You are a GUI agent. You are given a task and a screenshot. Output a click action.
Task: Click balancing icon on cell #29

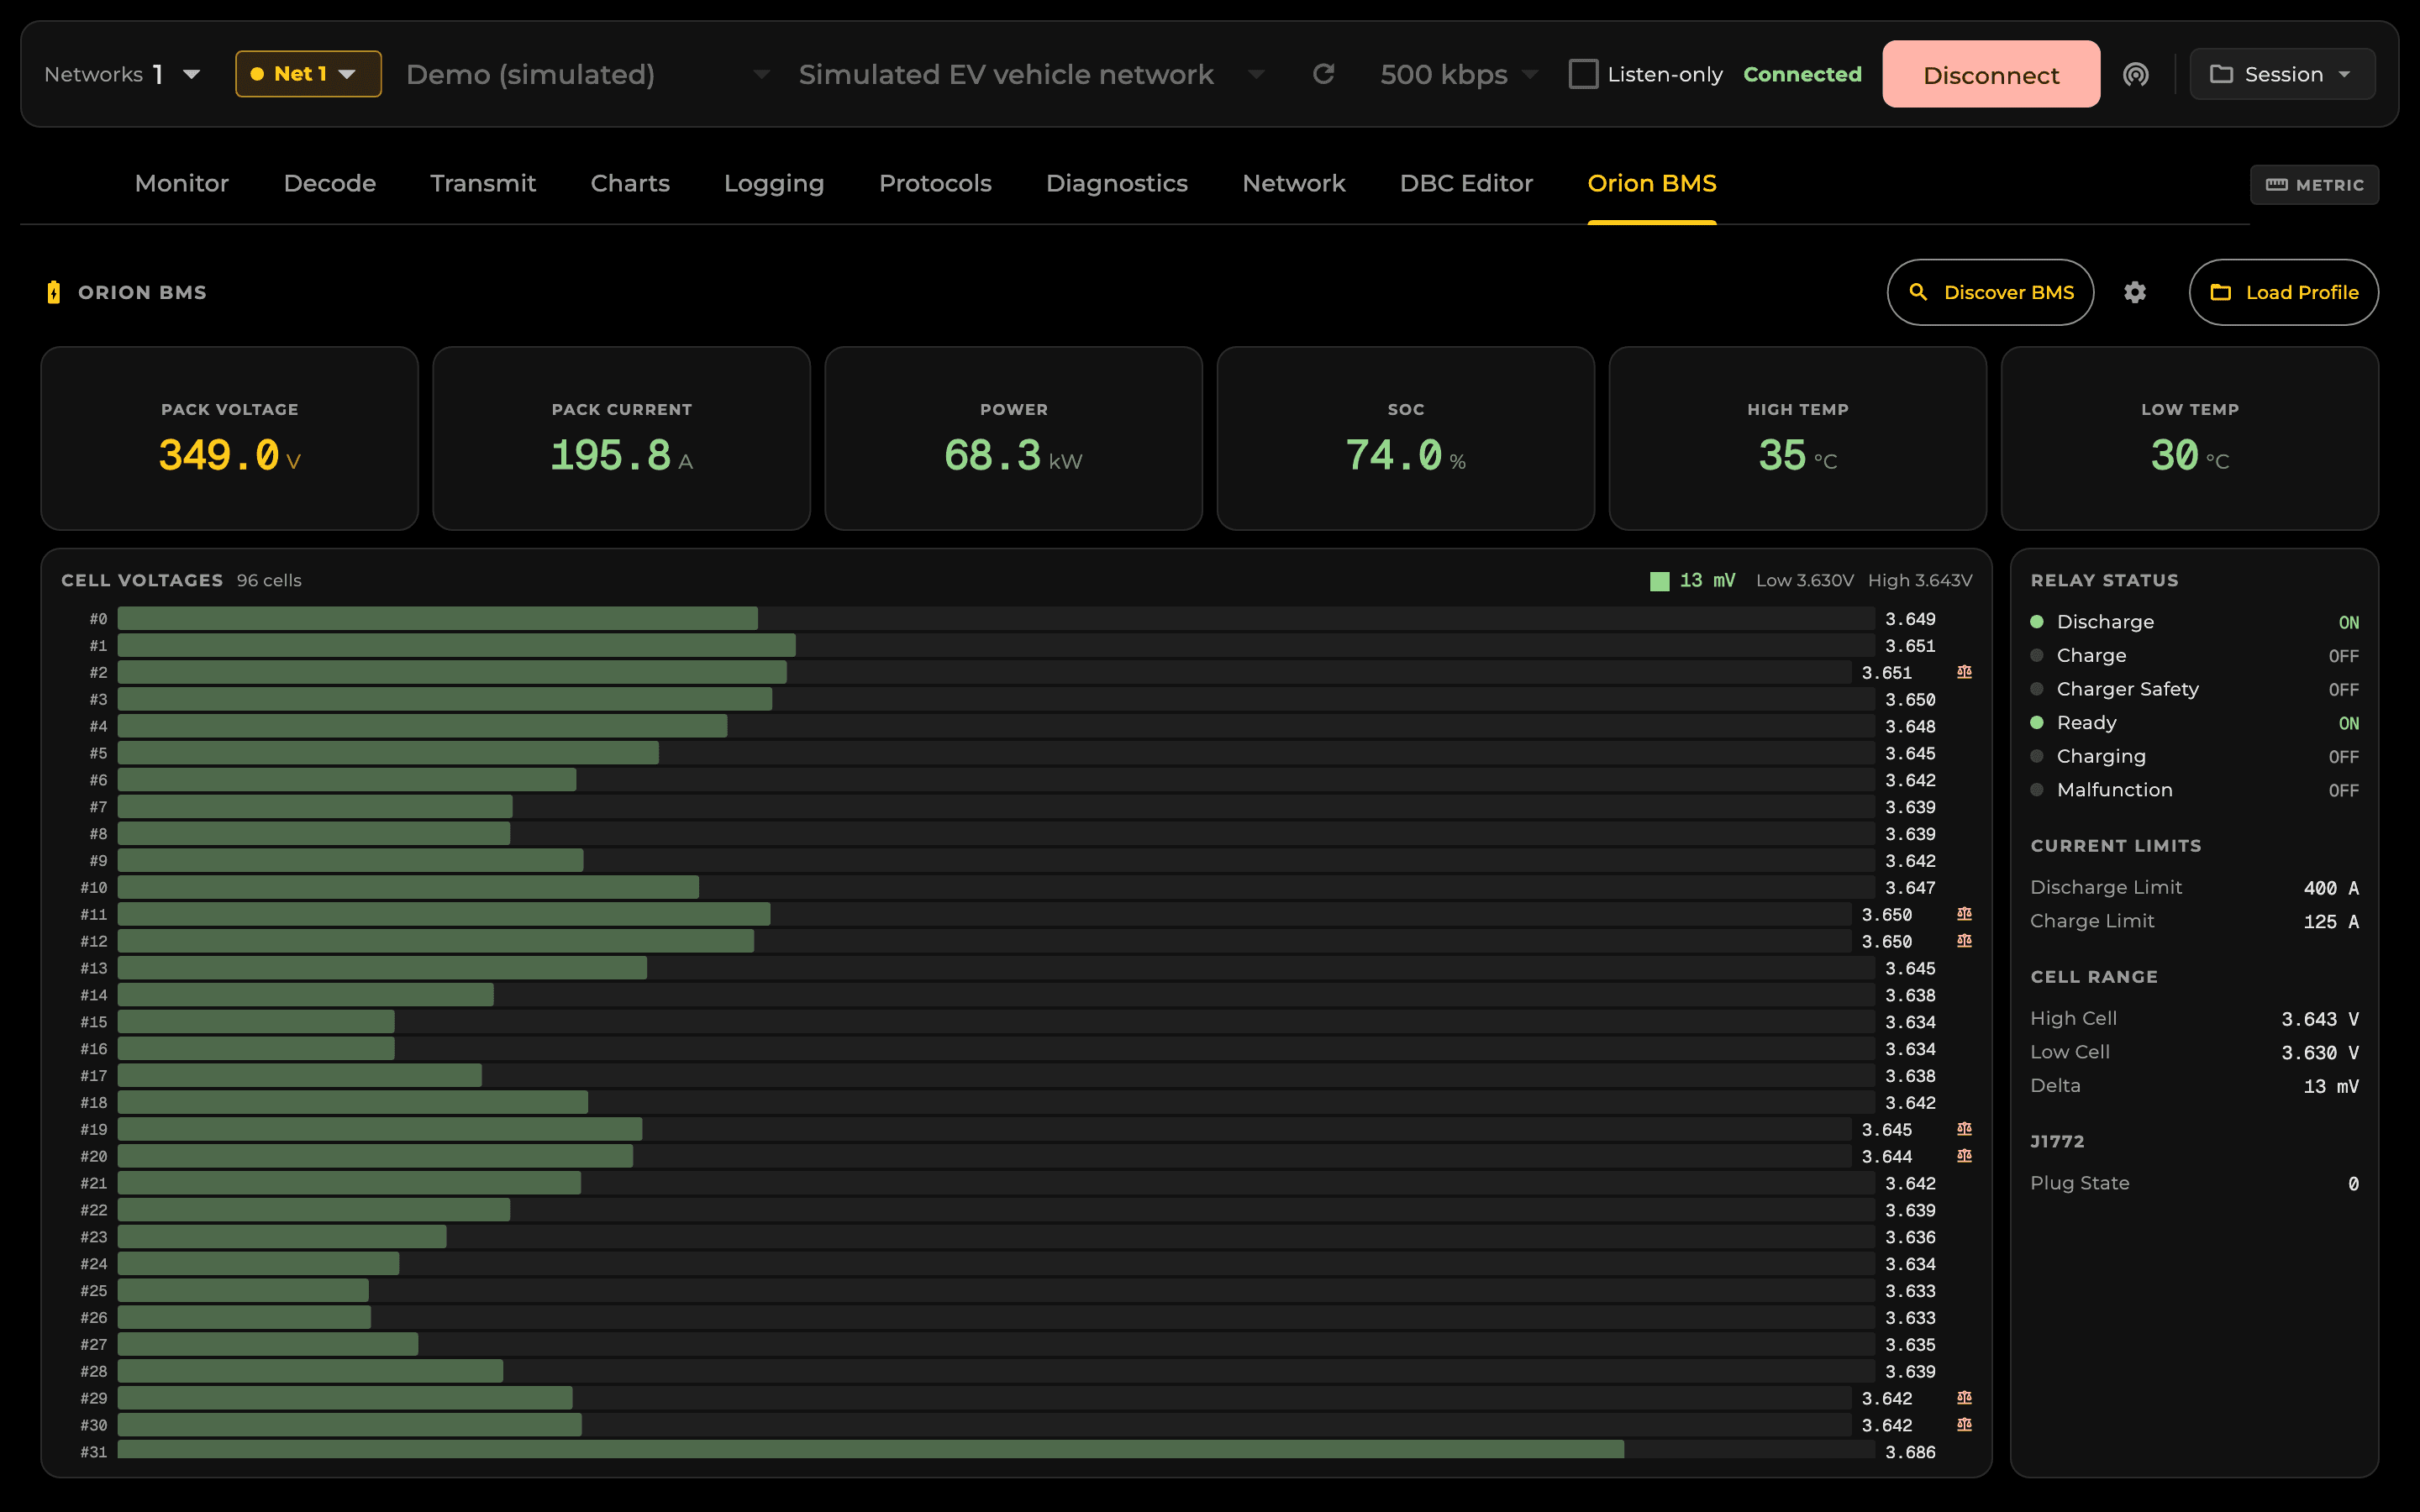[x=1964, y=1398]
